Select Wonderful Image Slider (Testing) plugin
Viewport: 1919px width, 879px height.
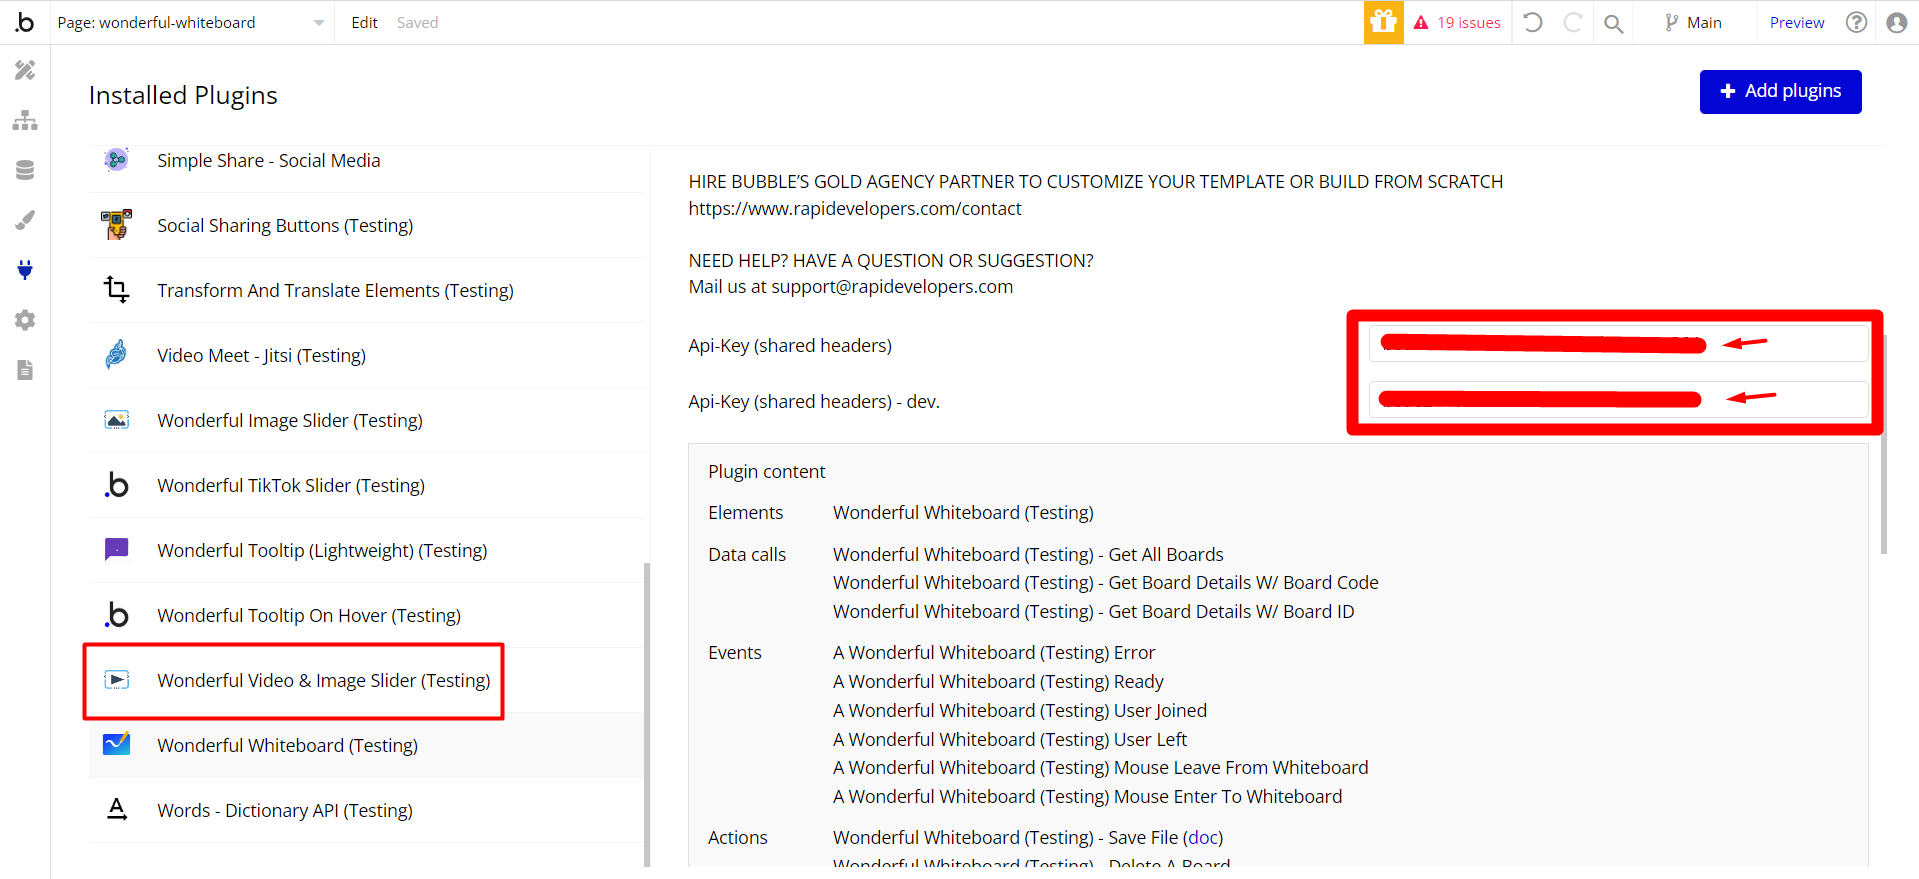click(290, 420)
